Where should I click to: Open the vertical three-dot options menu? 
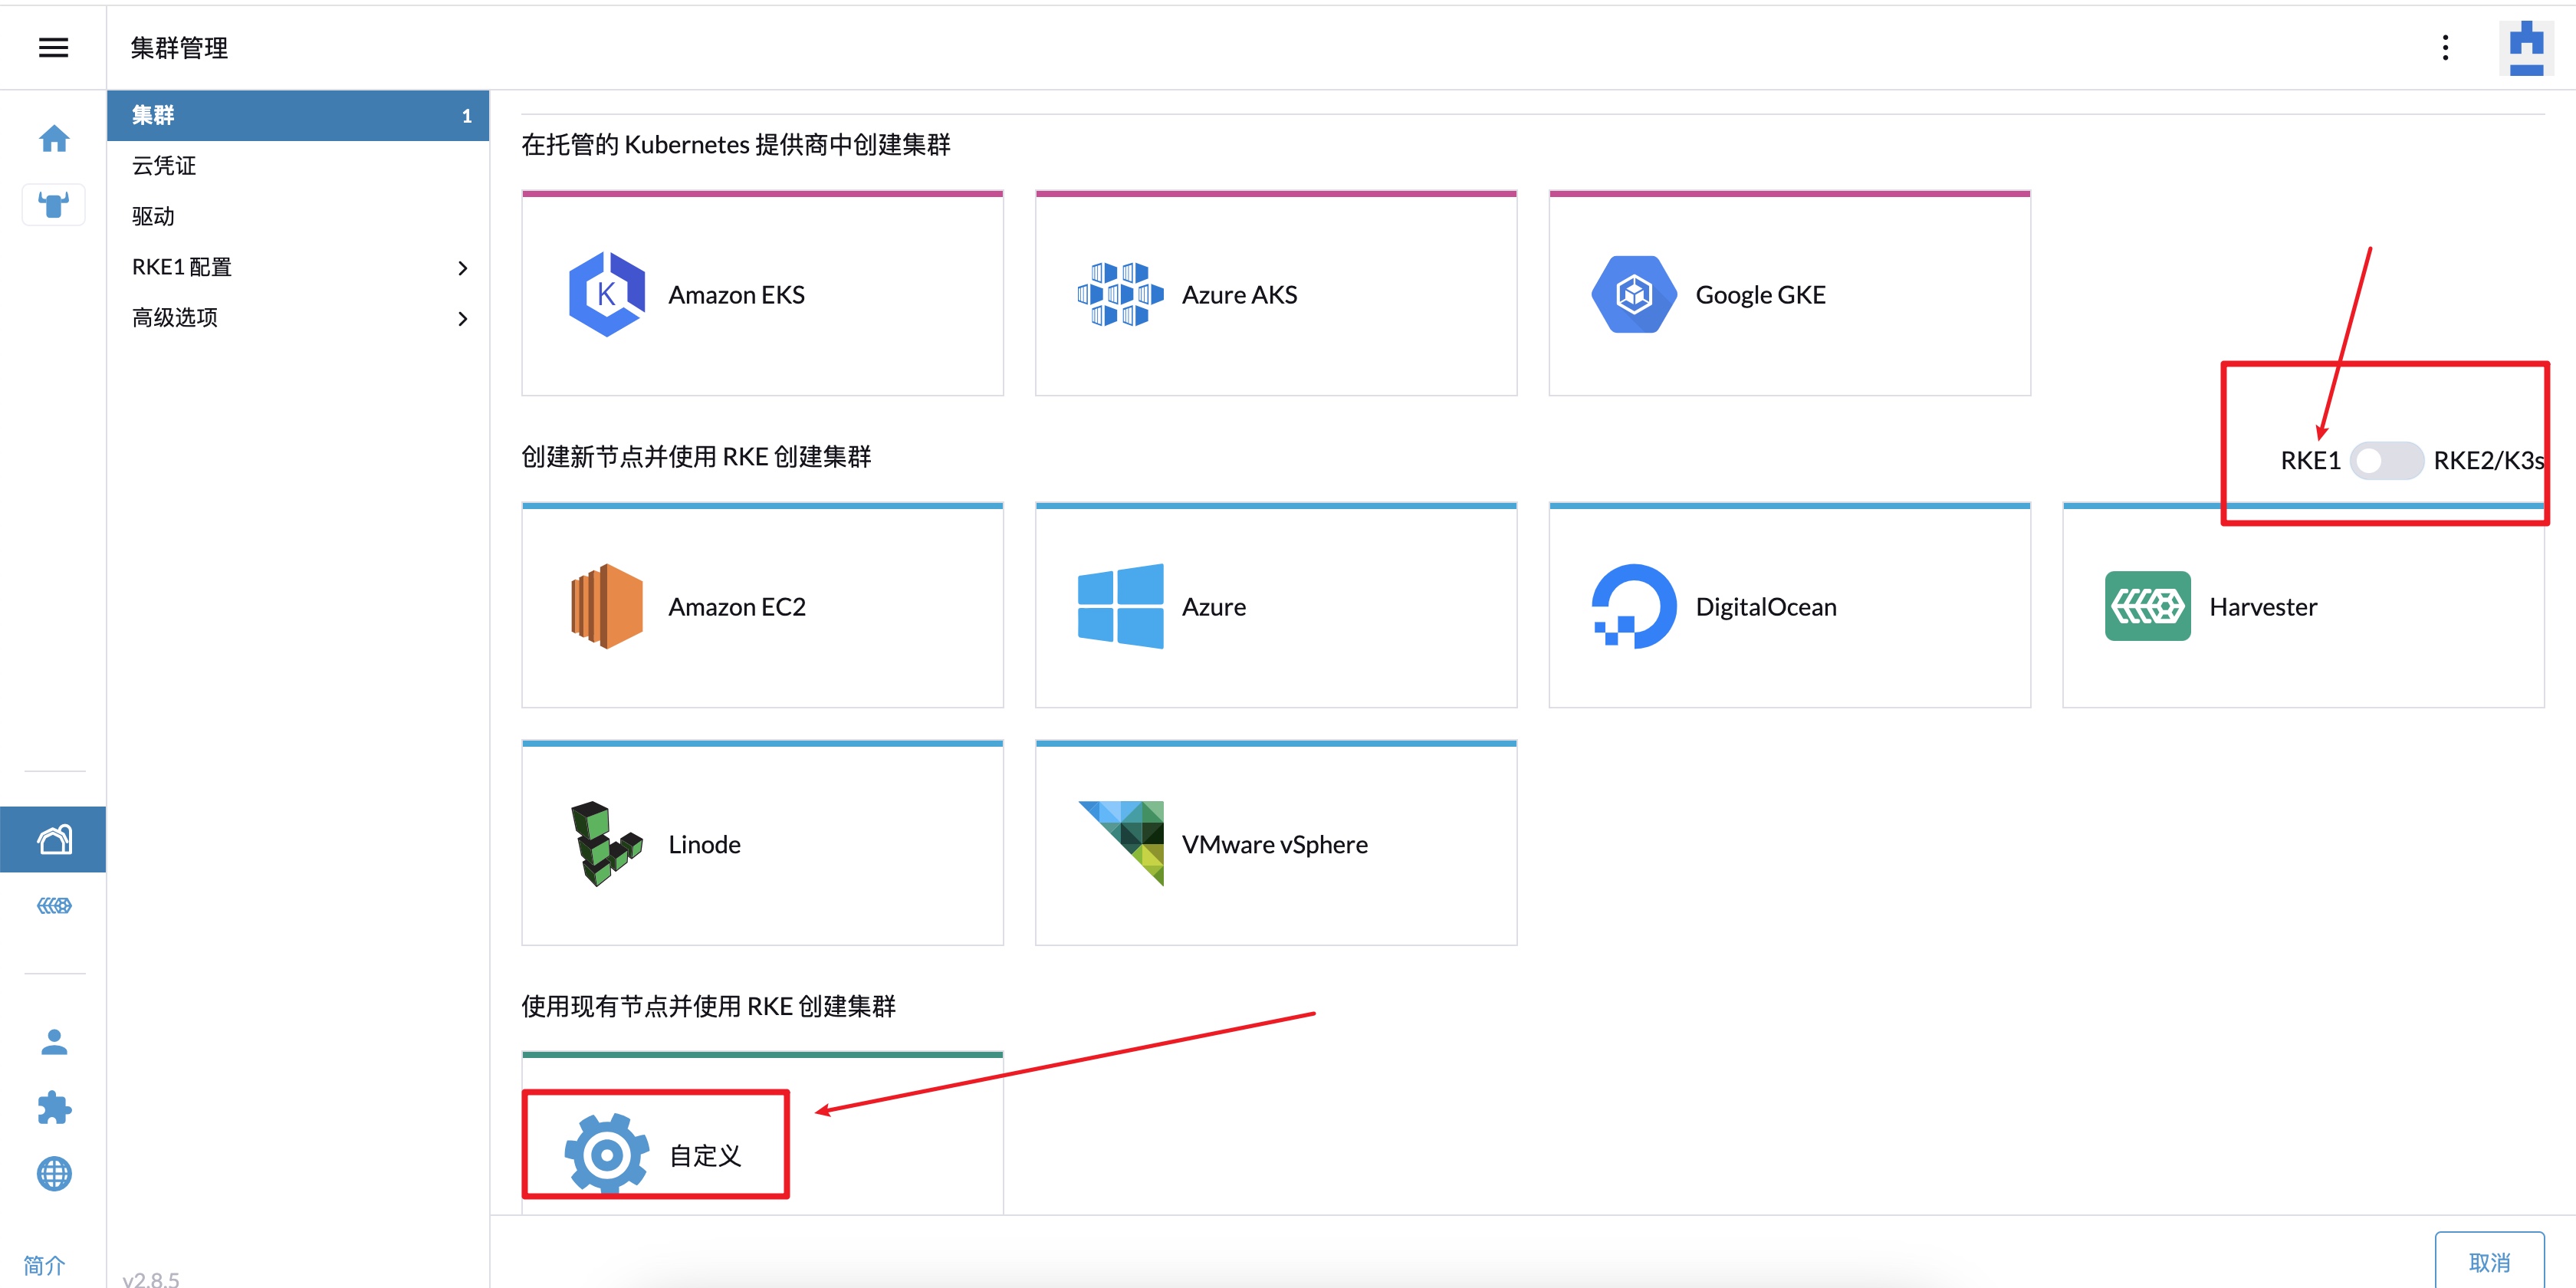[x=2445, y=47]
